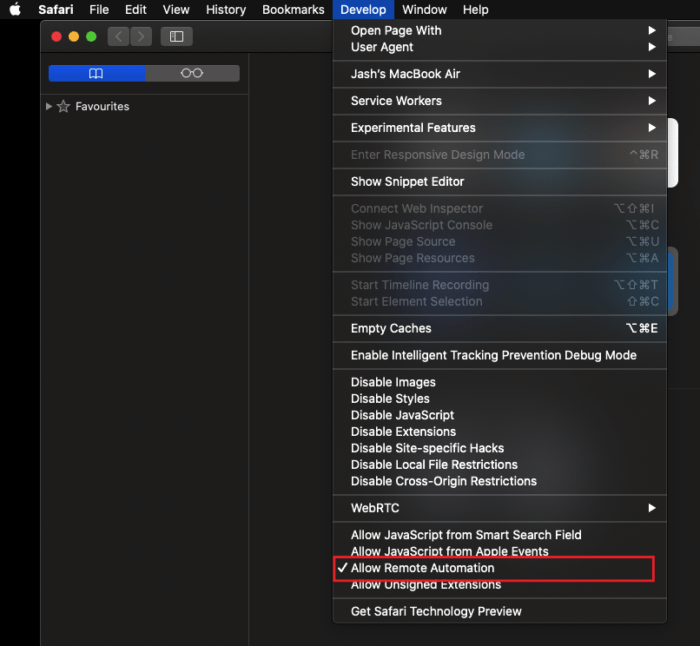This screenshot has width=700, height=646.
Task: Select the Favourites star item
Action: pos(93,106)
